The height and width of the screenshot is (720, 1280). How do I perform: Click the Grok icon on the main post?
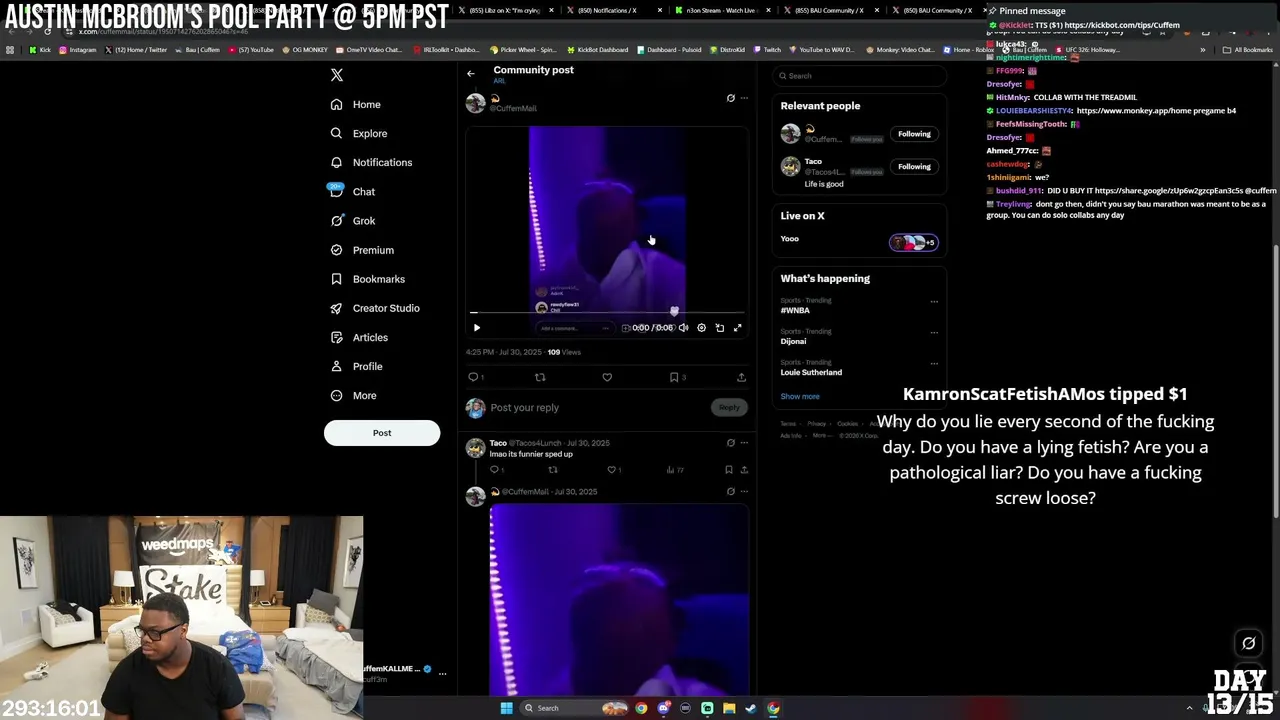[730, 98]
